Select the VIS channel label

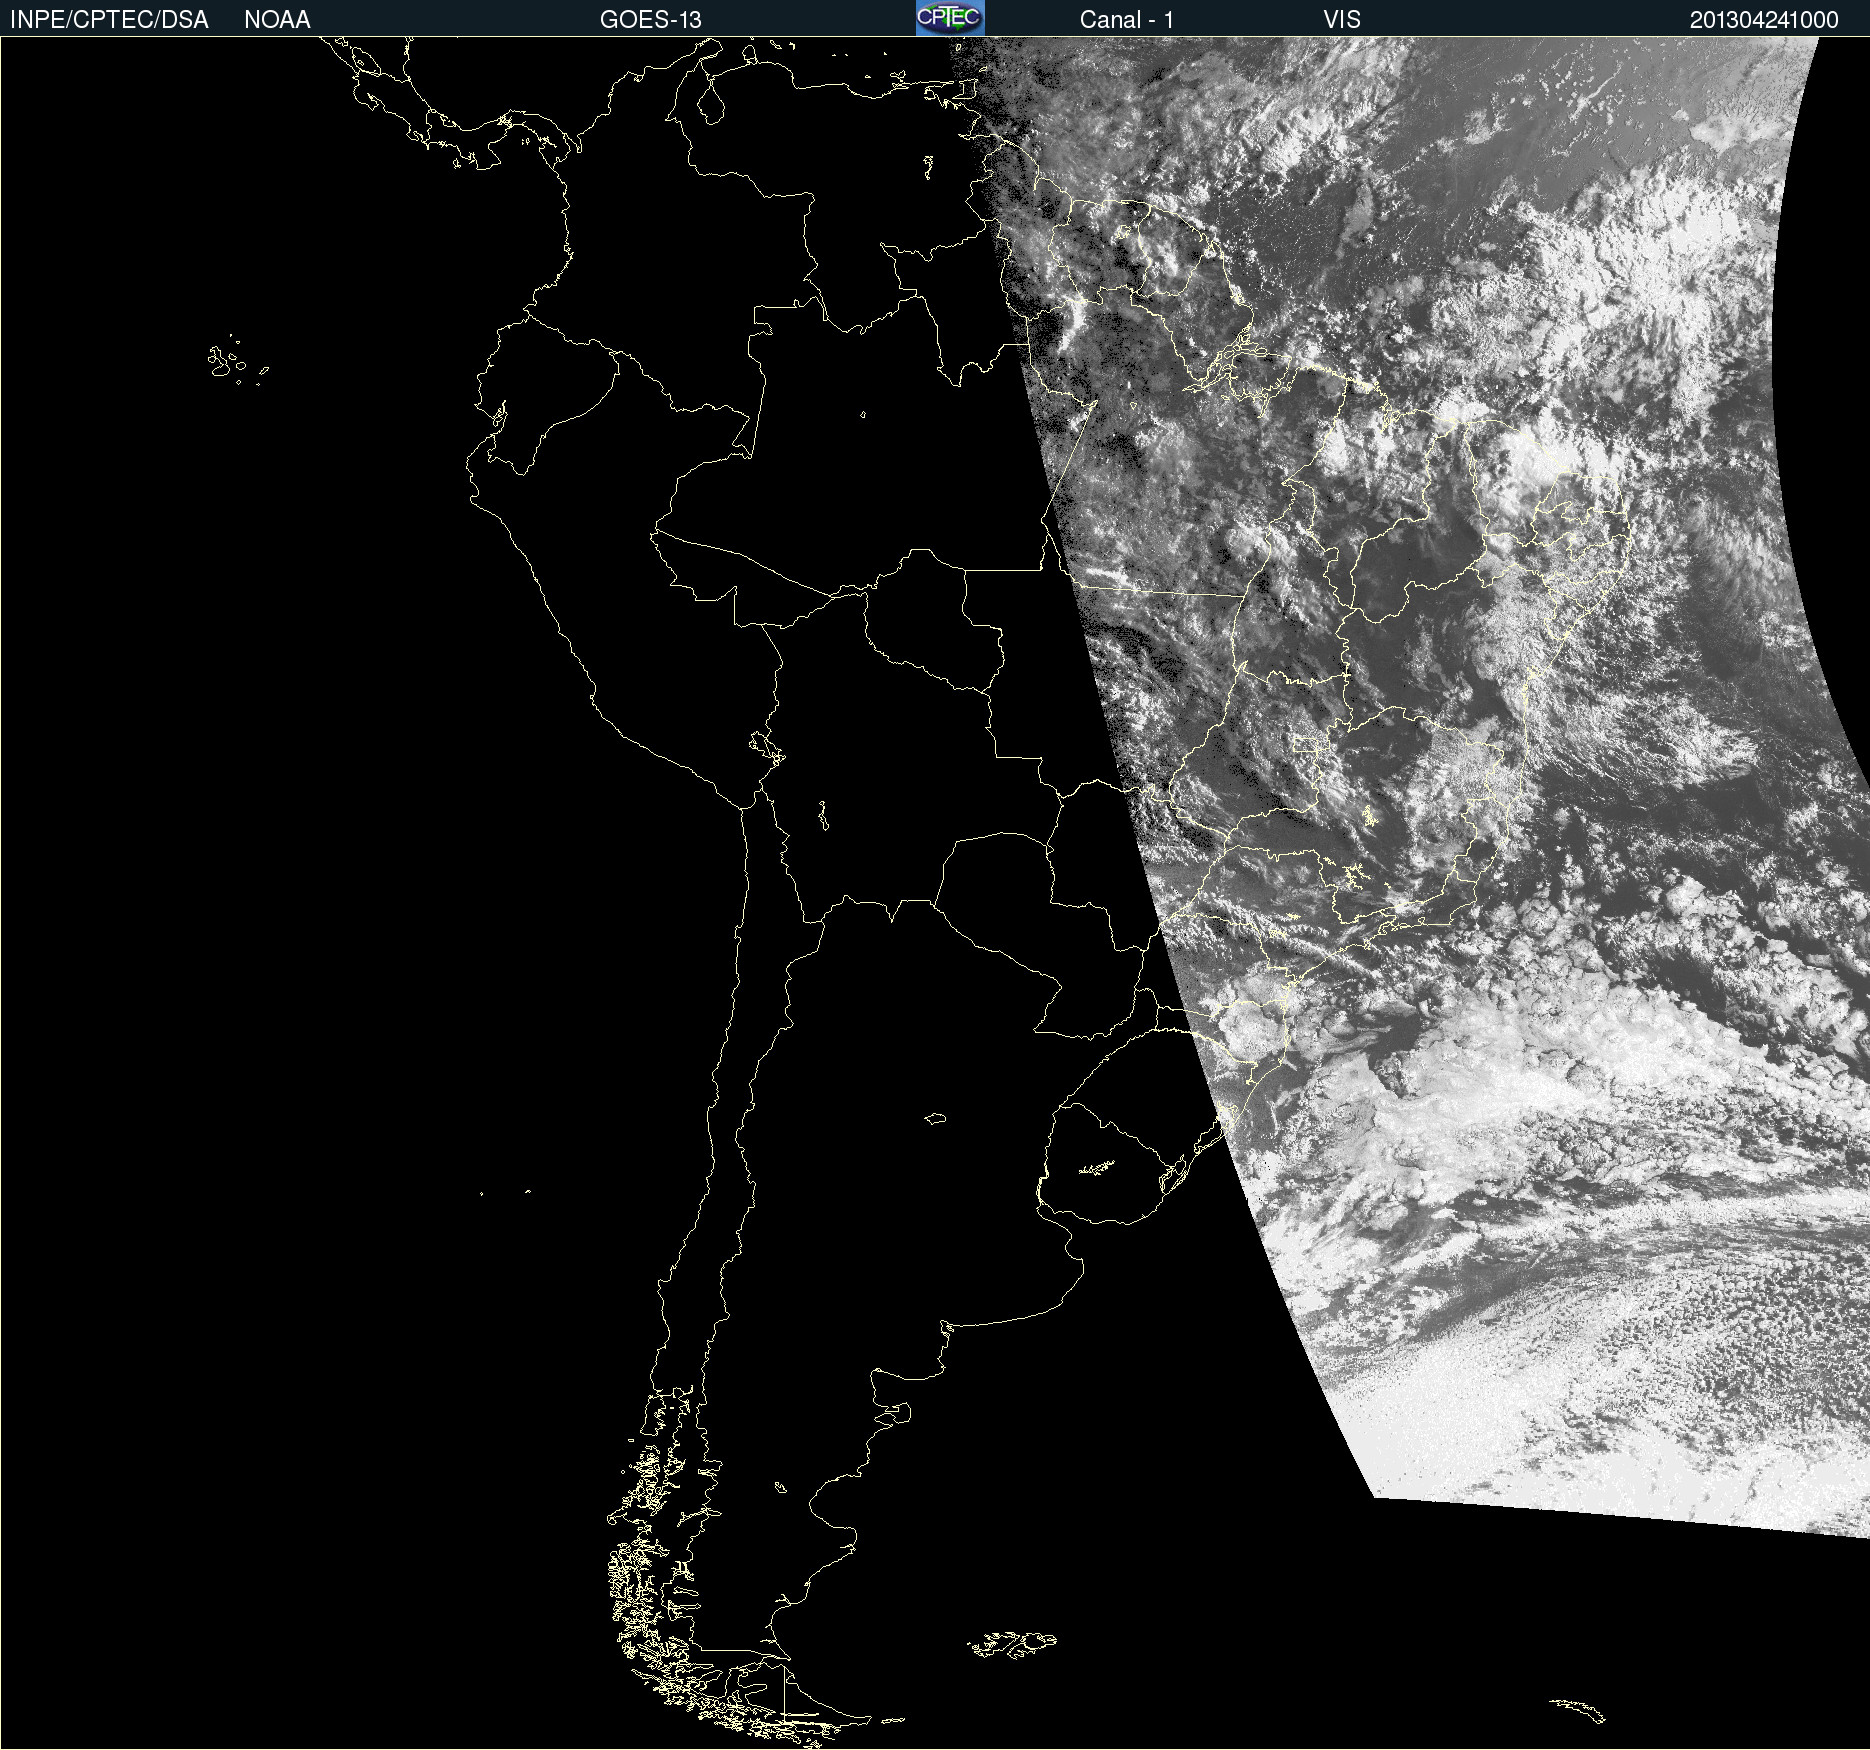(x=1342, y=20)
